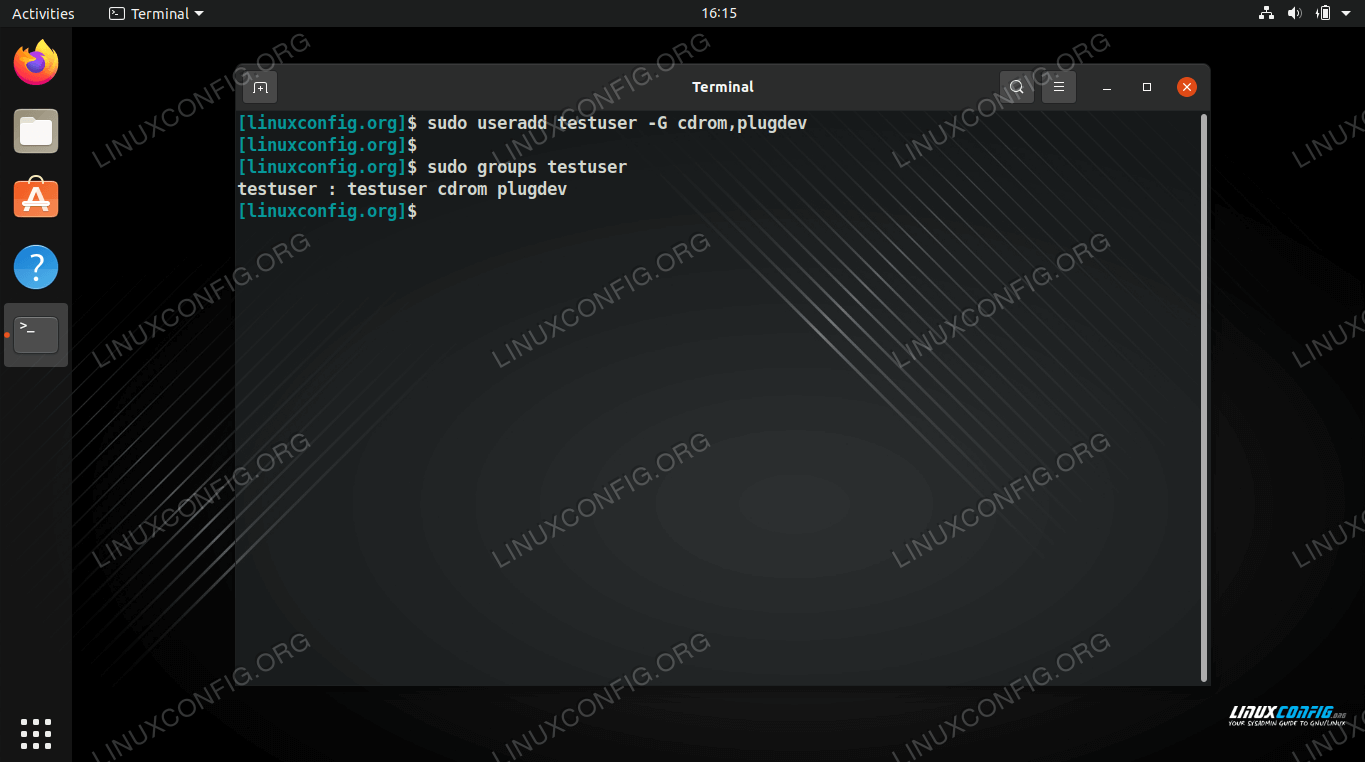Expand the Terminal app menu in top bar

[156, 13]
